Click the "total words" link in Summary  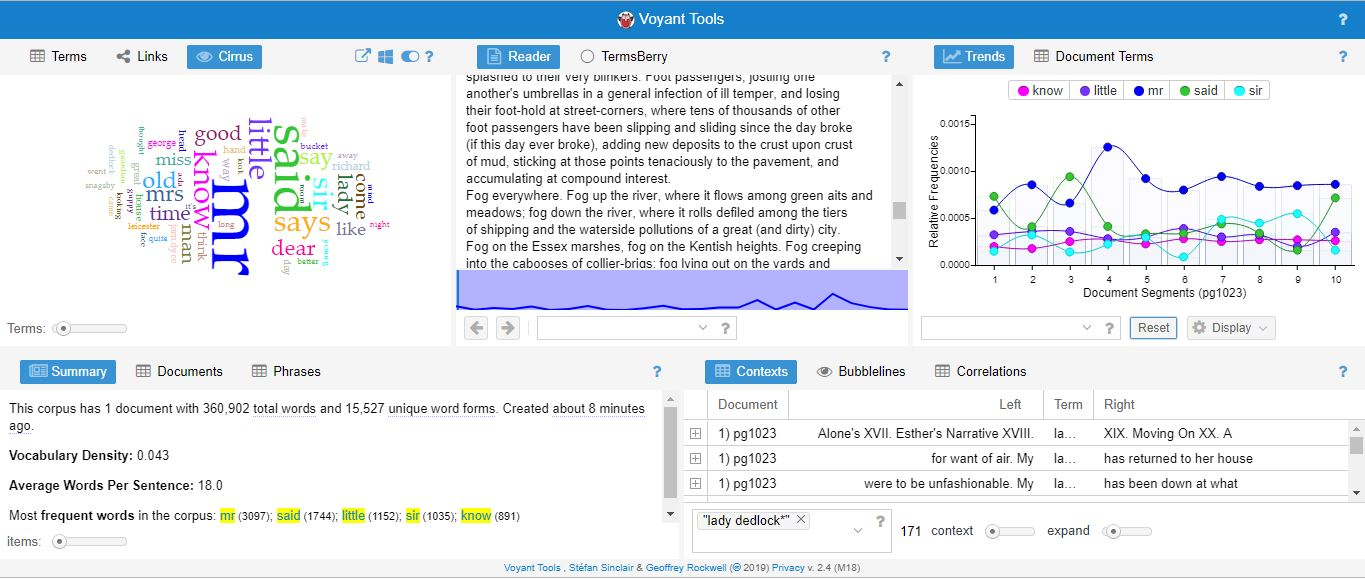coord(285,408)
